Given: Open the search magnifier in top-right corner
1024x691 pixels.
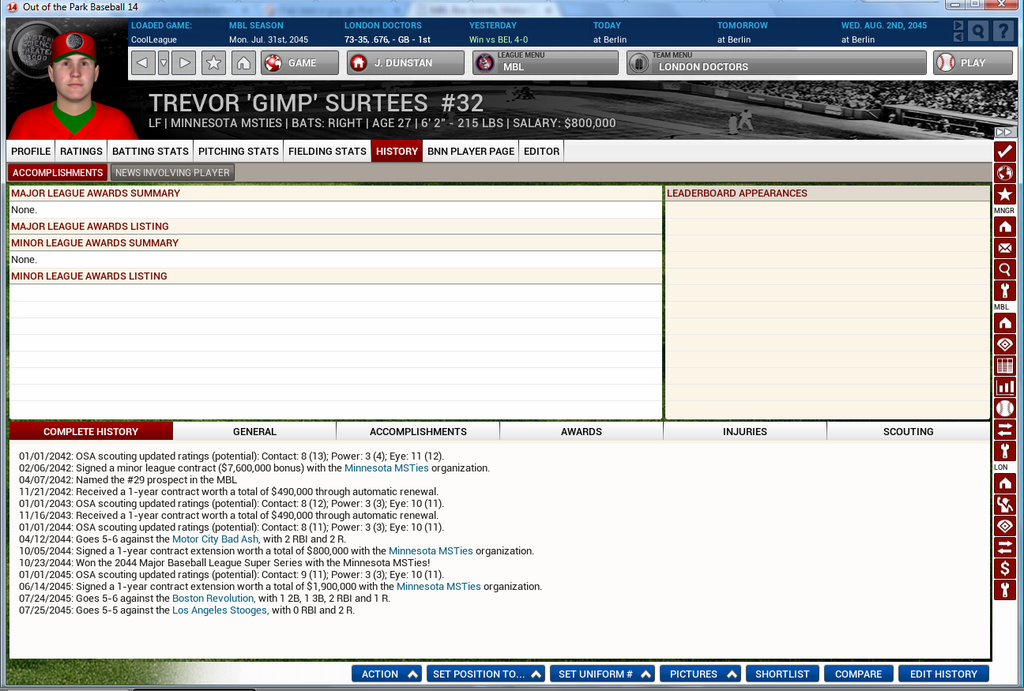Looking at the screenshot, I should coord(978,31).
